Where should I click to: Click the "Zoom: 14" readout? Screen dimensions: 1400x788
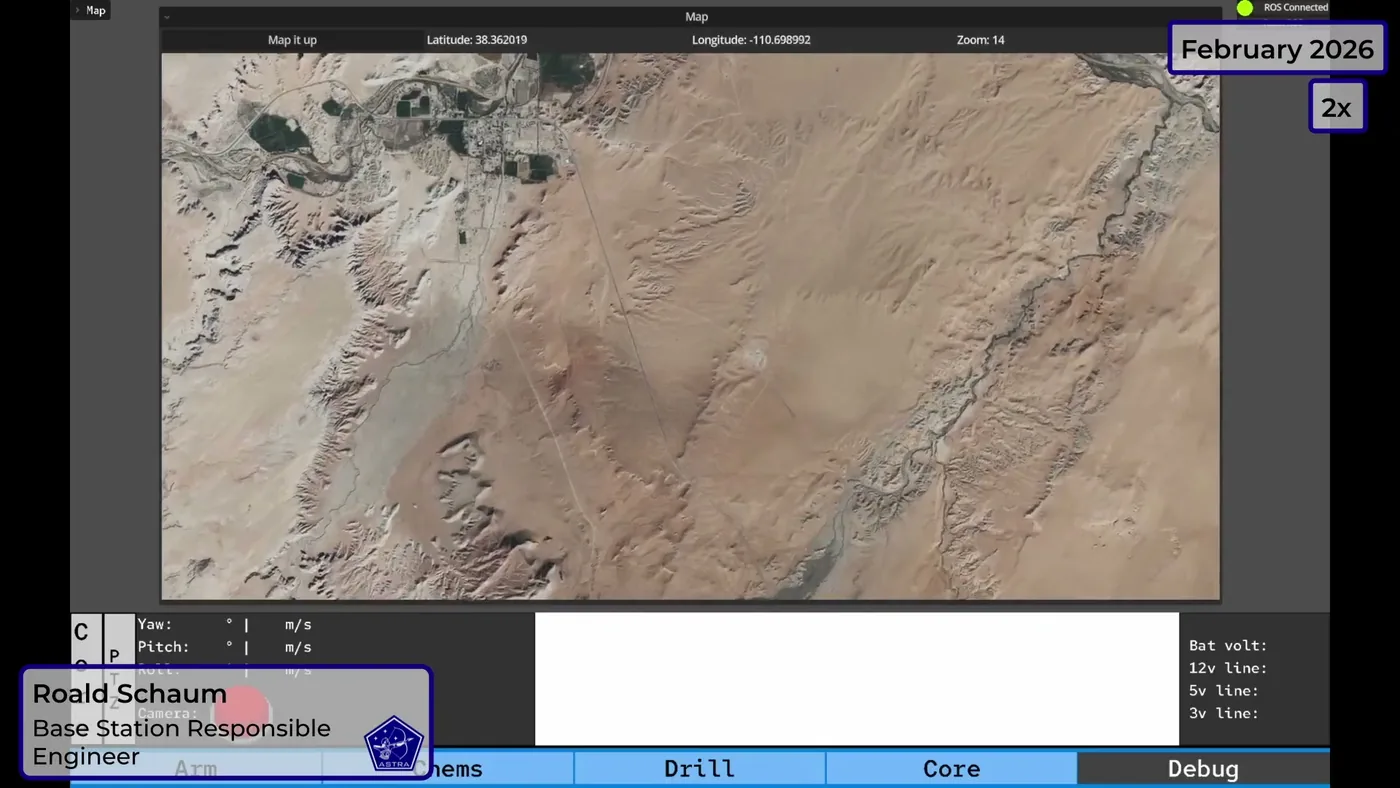coord(981,40)
